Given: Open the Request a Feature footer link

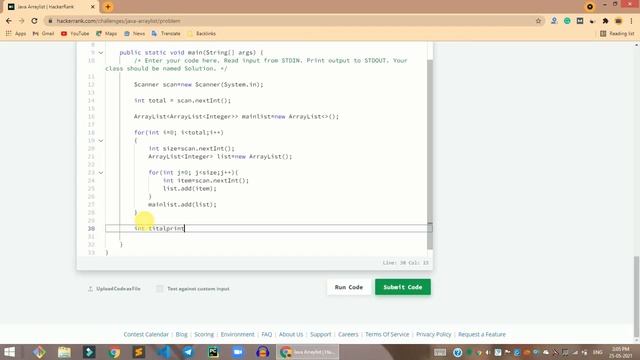Looking at the screenshot, I should (482, 334).
